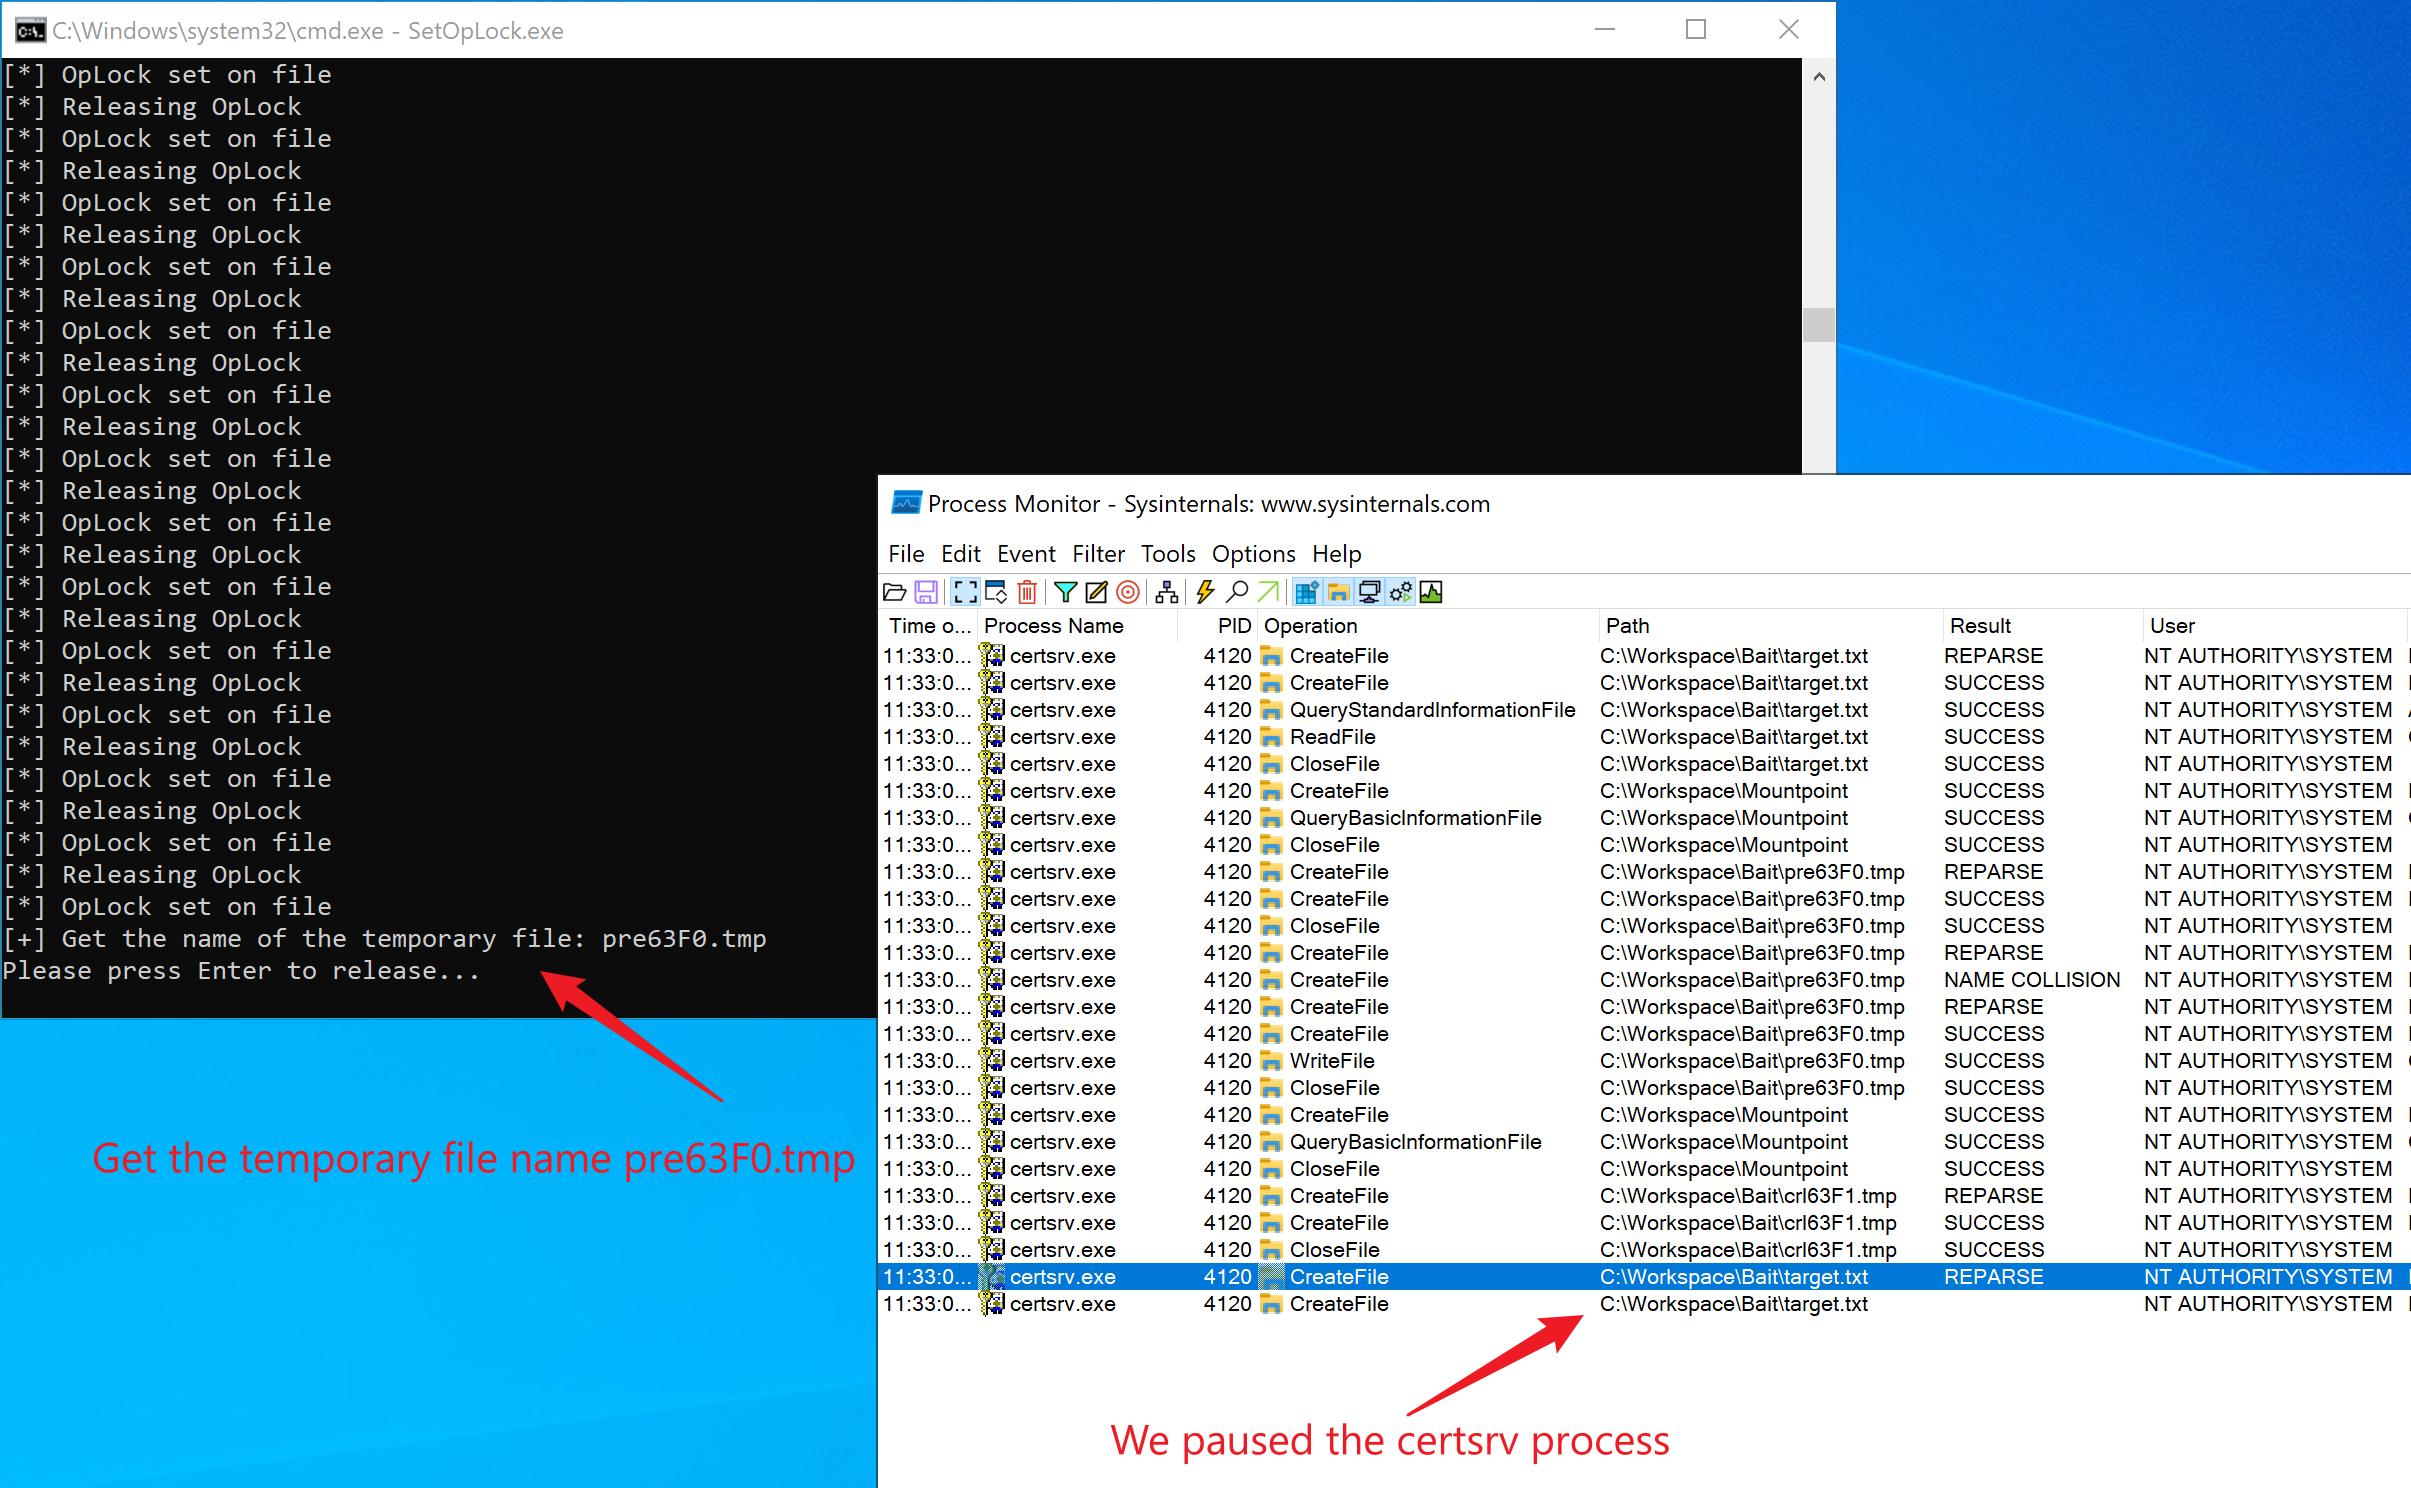Click the Result column header
This screenshot has width=2411, height=1488.
tap(2042, 626)
